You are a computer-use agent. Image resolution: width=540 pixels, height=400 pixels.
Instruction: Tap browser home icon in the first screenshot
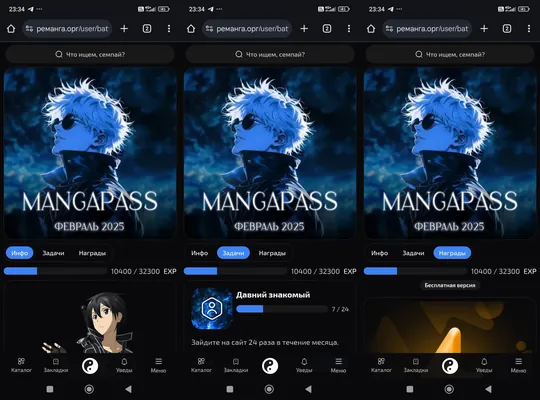[11, 29]
